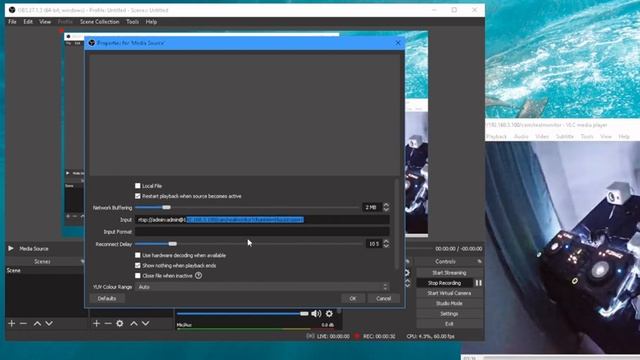The width and height of the screenshot is (640, 360).
Task: Enable Use hardware decoding when available
Action: pos(138,256)
